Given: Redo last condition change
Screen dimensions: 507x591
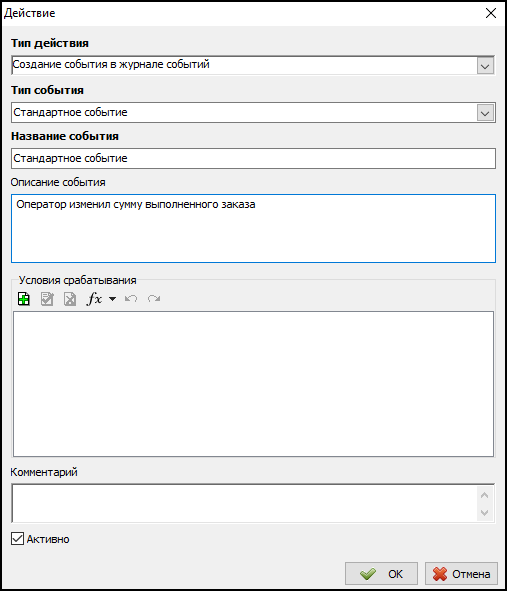Looking at the screenshot, I should [x=154, y=299].
